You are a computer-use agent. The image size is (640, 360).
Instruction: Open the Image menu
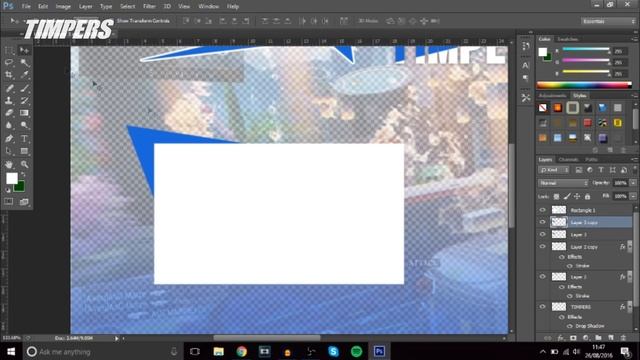point(63,7)
